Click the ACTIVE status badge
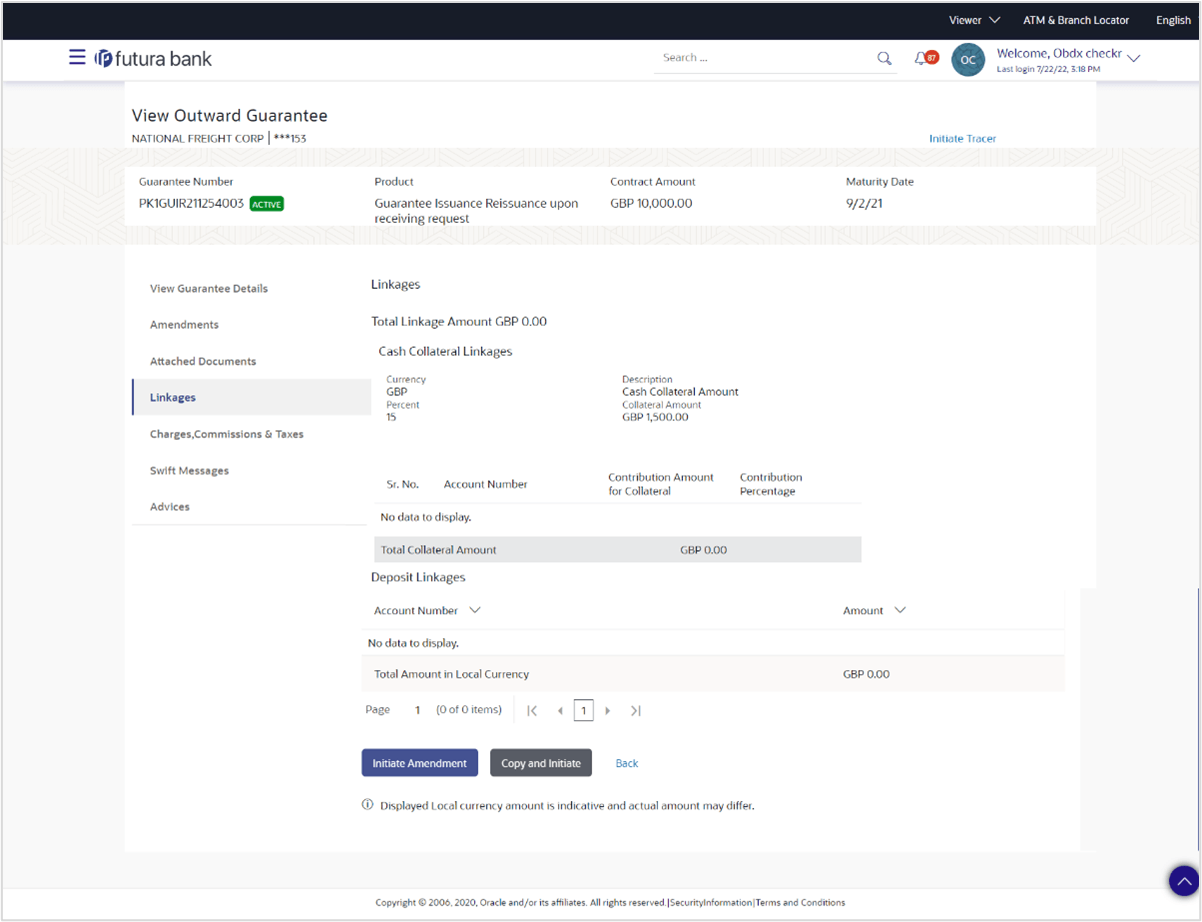Screen dimensions: 1202x922 point(266,204)
